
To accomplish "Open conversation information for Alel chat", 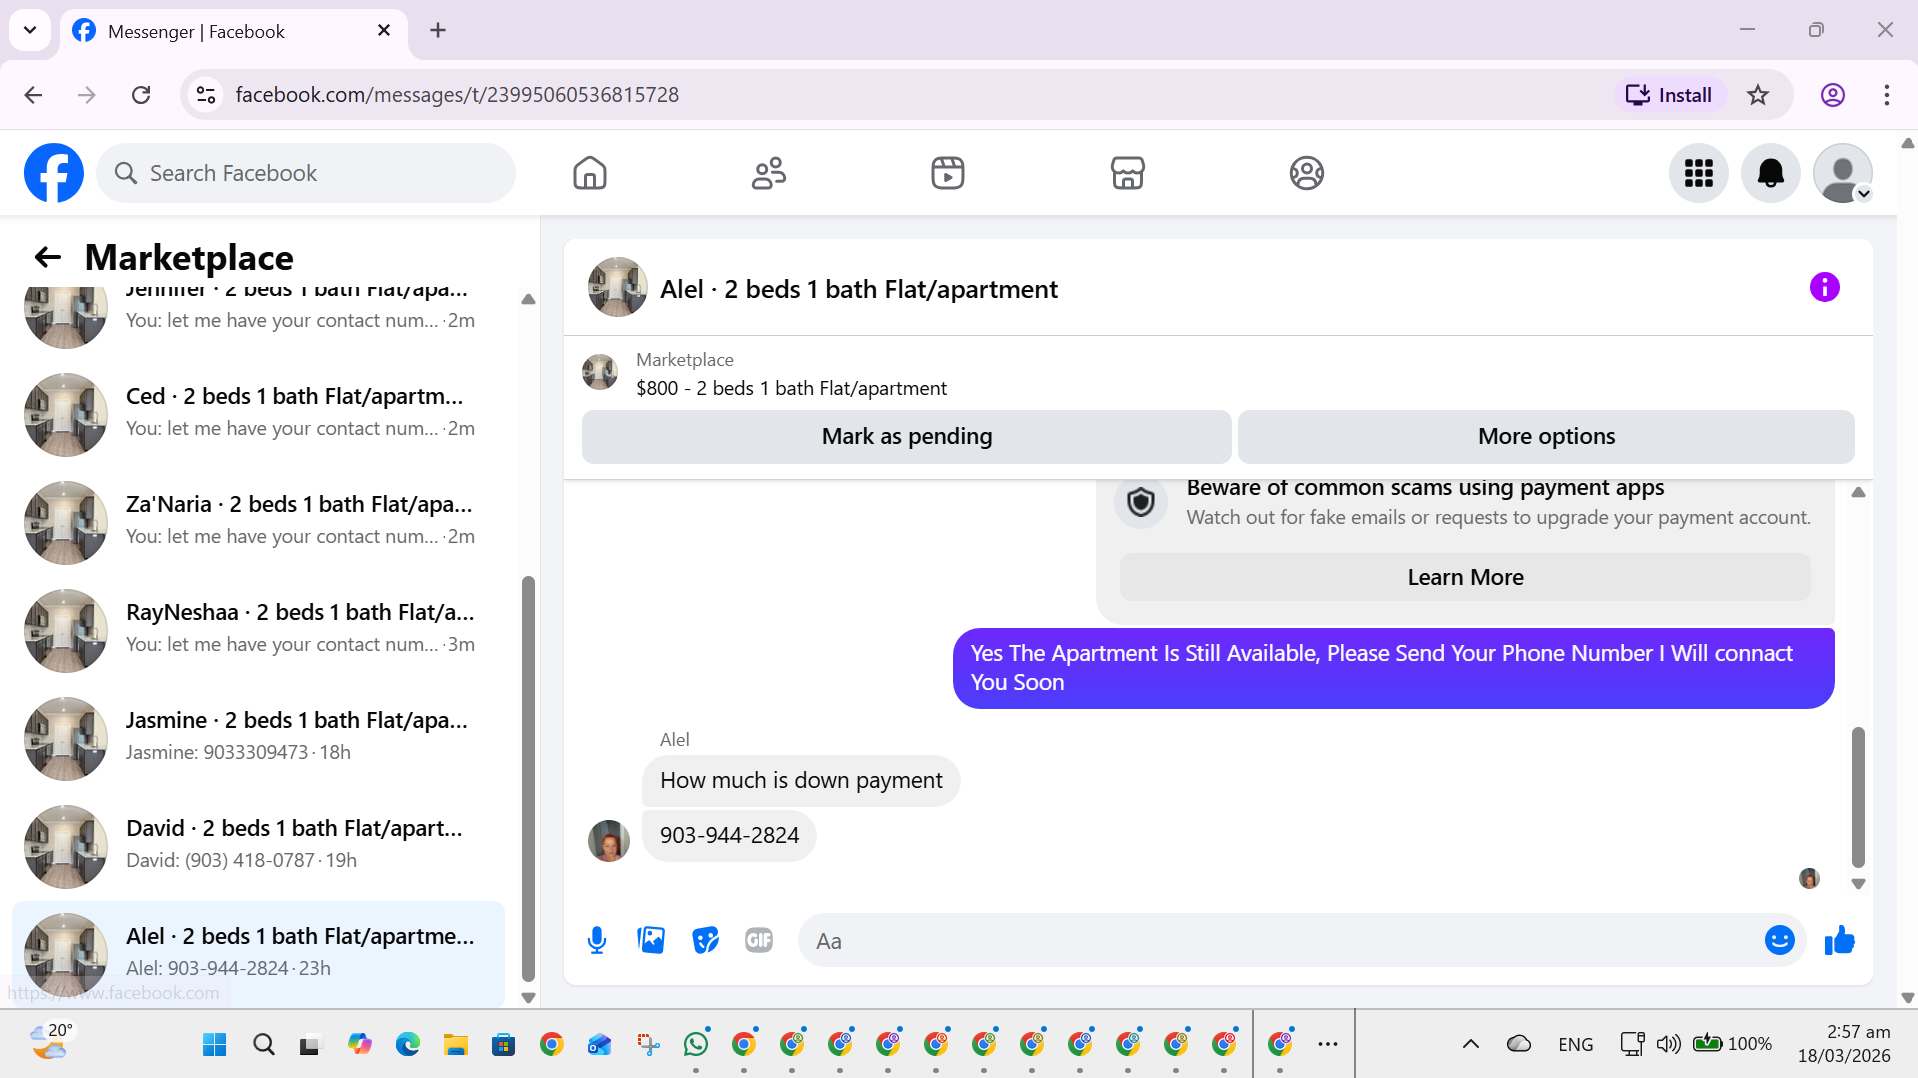I will (x=1825, y=287).
